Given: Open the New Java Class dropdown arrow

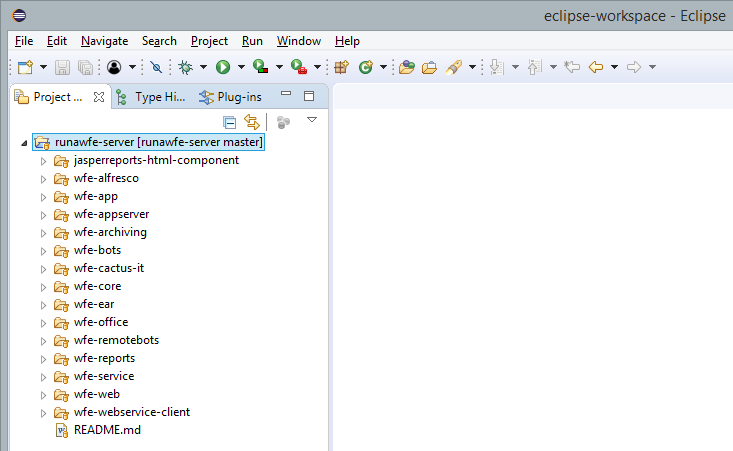Looking at the screenshot, I should coord(383,67).
